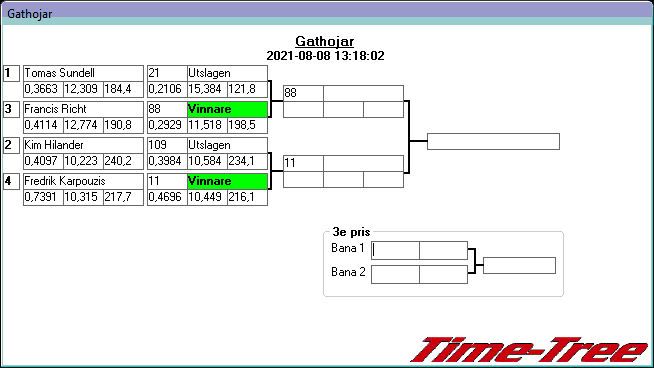This screenshot has height=368, width=654.
Task: Click seed number 1 box
Action: click(11, 73)
